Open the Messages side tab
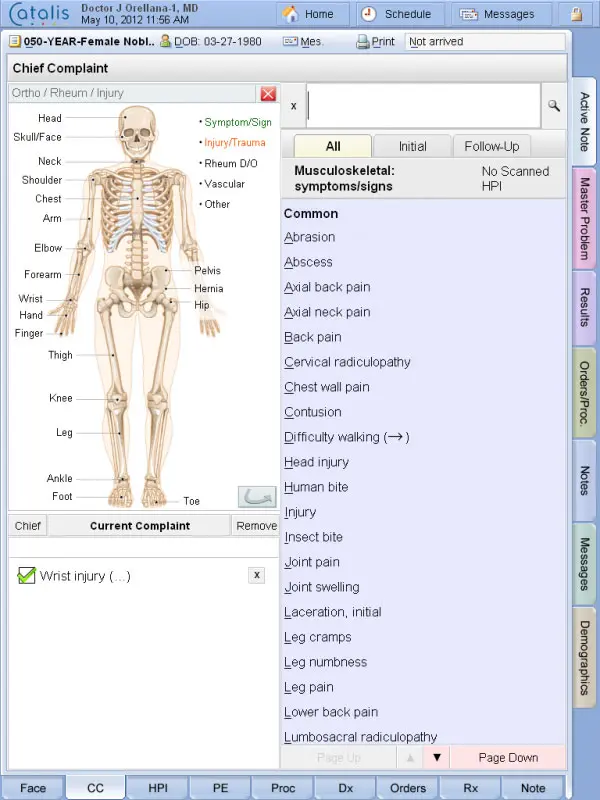Image resolution: width=600 pixels, height=800 pixels. [584, 564]
